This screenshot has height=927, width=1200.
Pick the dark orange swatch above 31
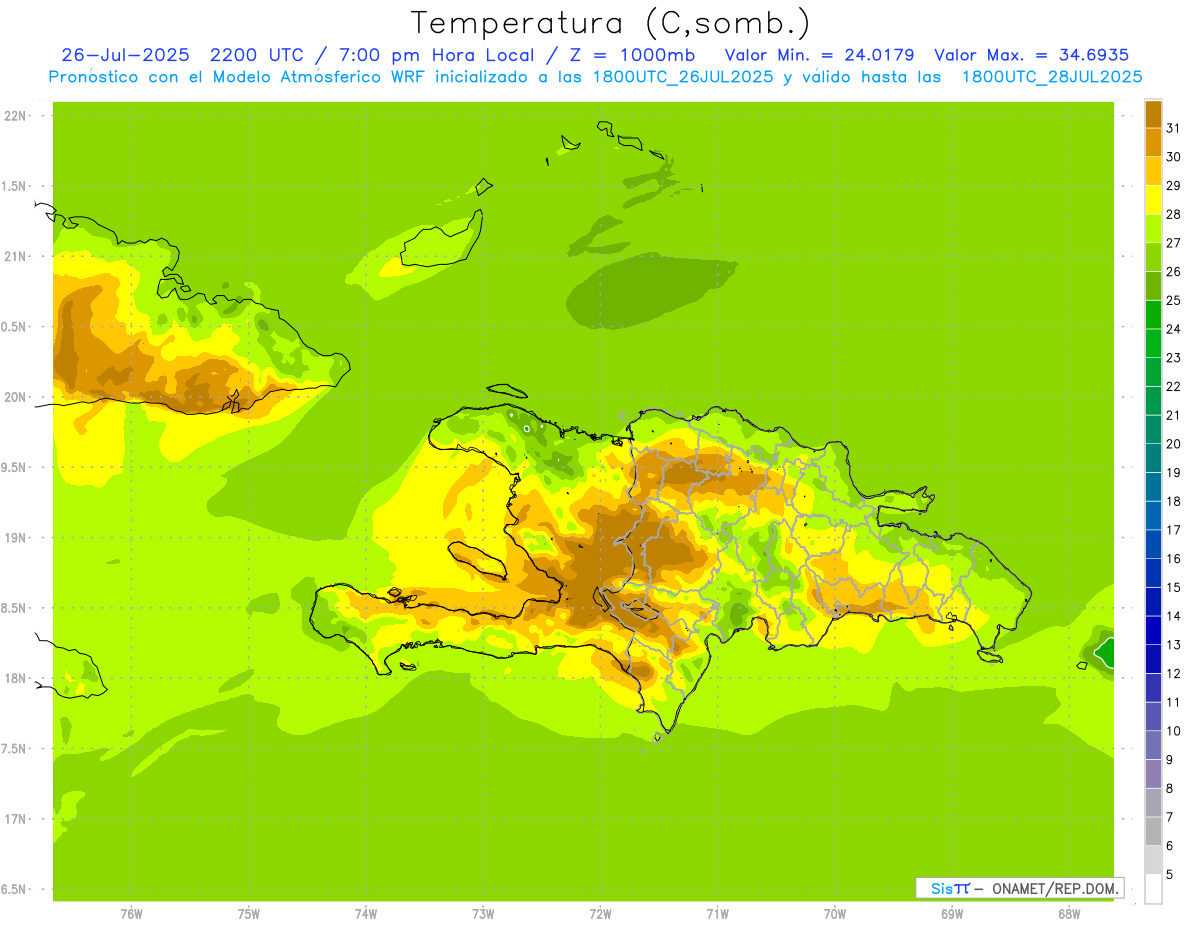pyautogui.click(x=1153, y=114)
